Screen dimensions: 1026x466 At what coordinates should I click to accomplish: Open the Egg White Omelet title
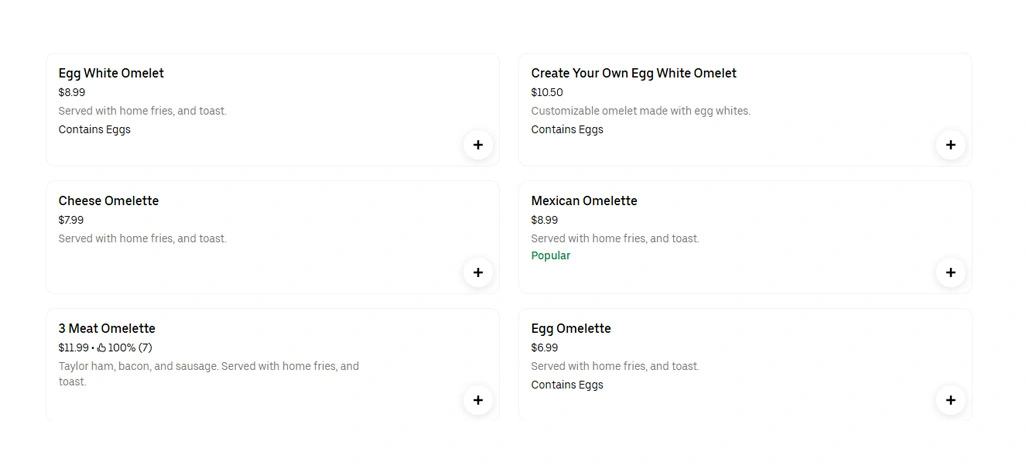111,73
